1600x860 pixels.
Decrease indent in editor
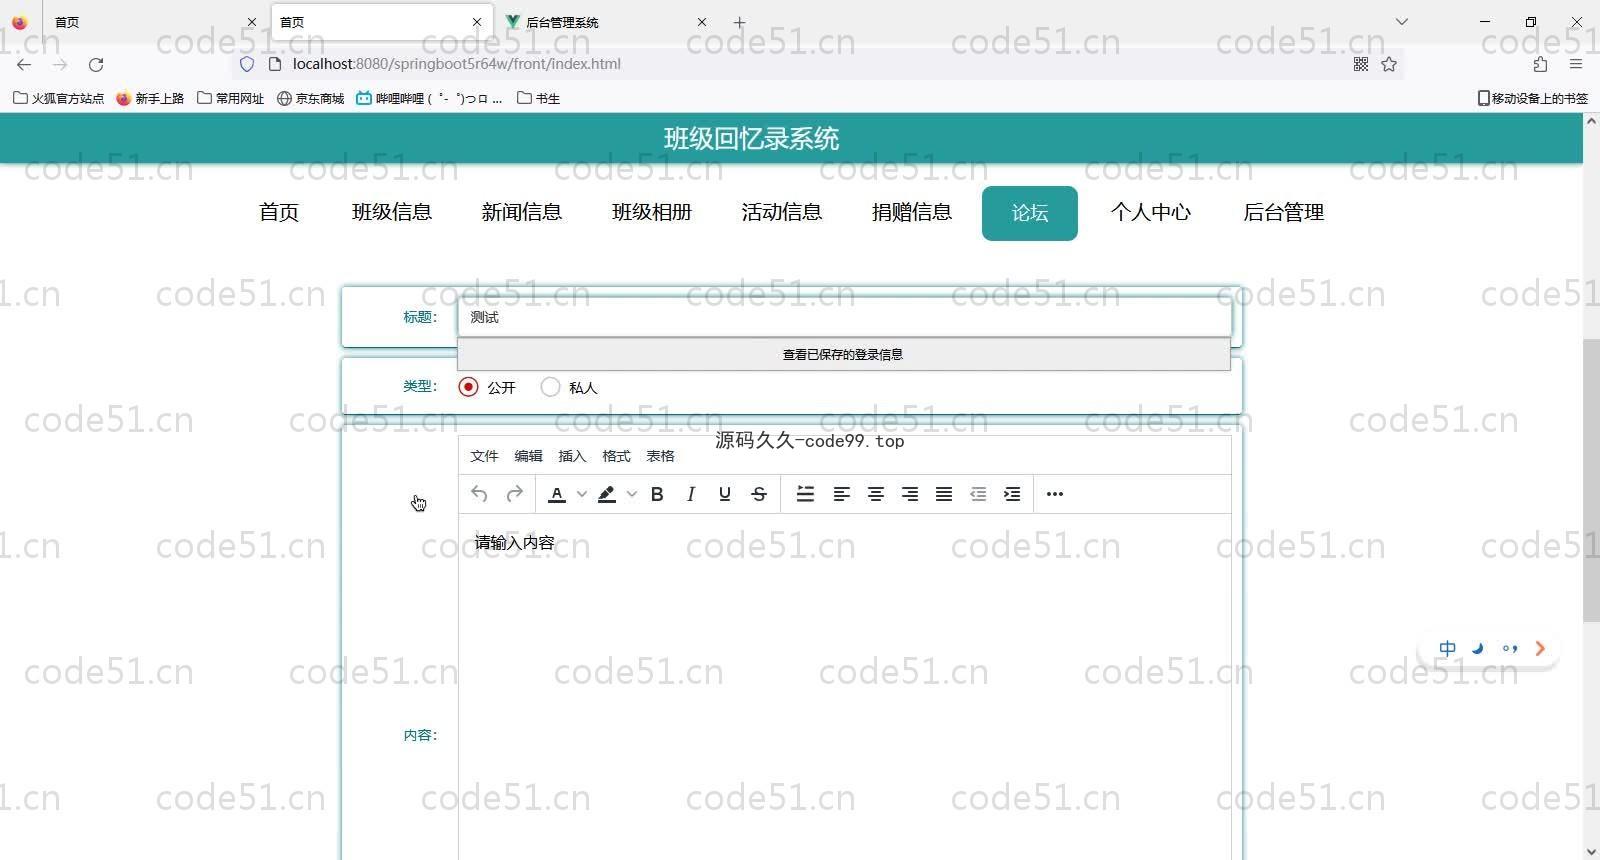(x=978, y=494)
